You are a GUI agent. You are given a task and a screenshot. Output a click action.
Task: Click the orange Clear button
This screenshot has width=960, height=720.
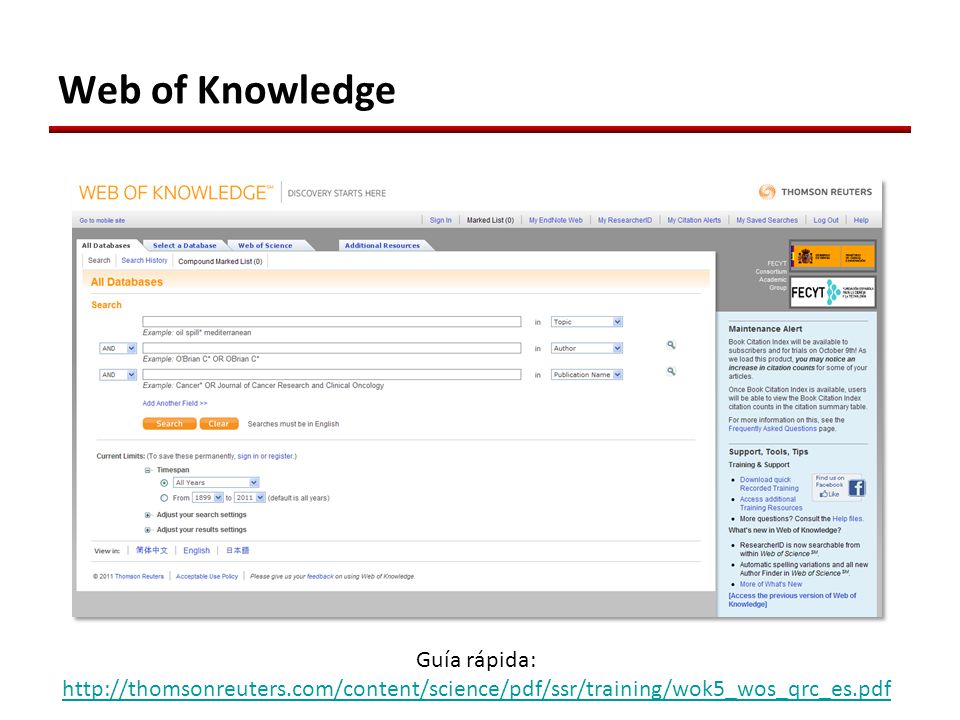[x=219, y=424]
